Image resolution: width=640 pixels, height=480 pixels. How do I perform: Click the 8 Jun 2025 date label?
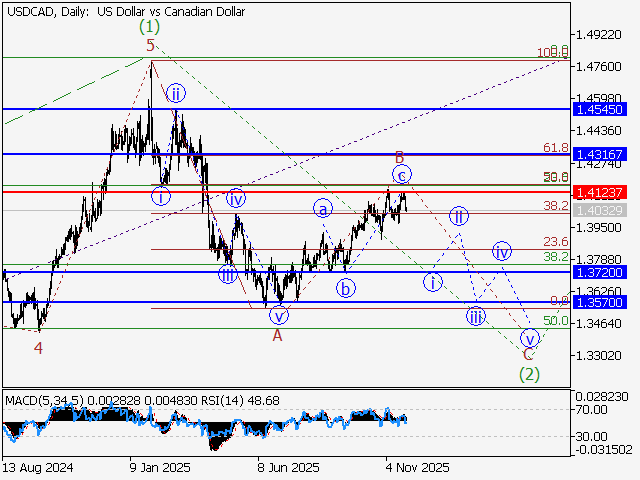pyautogui.click(x=288, y=467)
